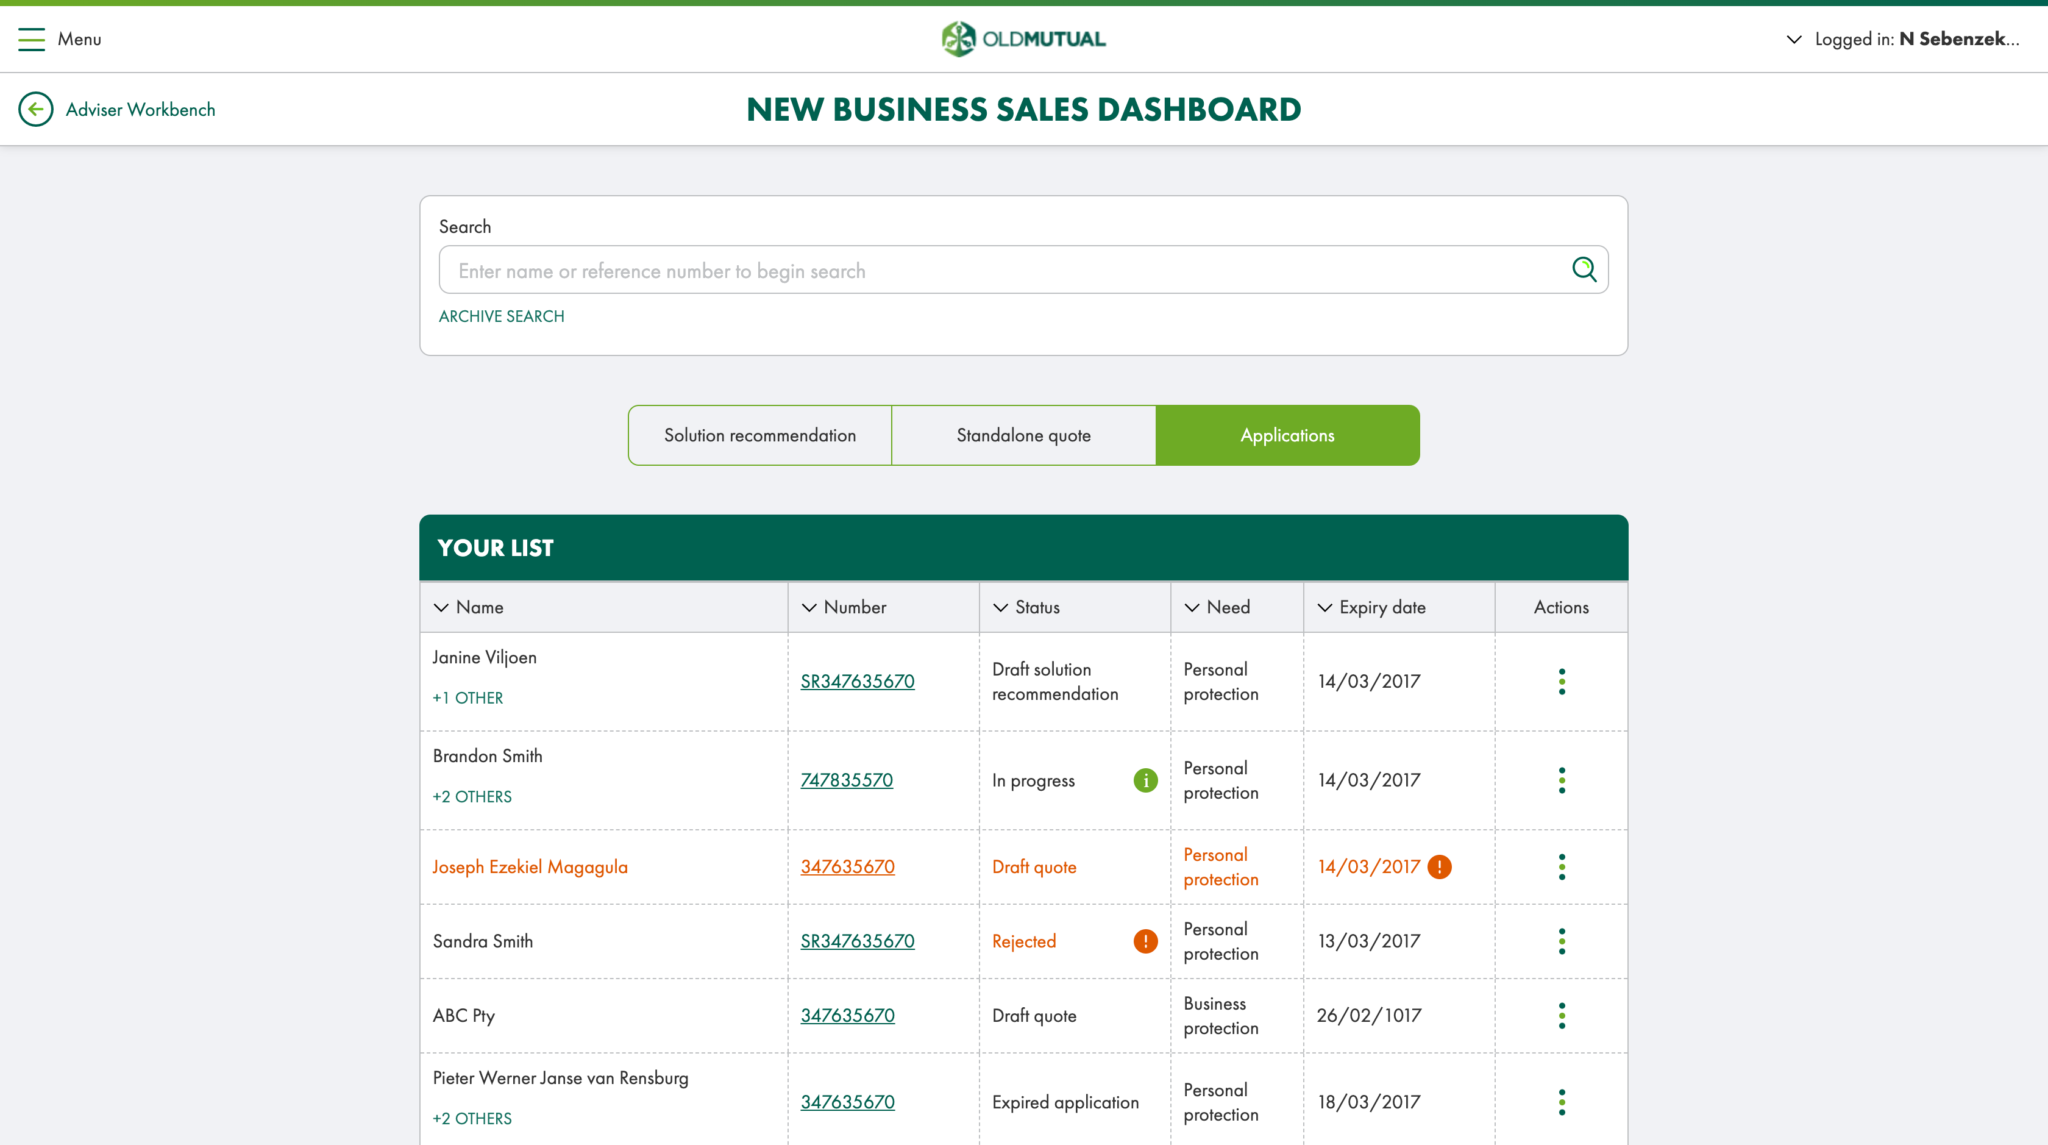The height and width of the screenshot is (1145, 2048).
Task: Click green info icon beside In progress
Action: (1145, 780)
